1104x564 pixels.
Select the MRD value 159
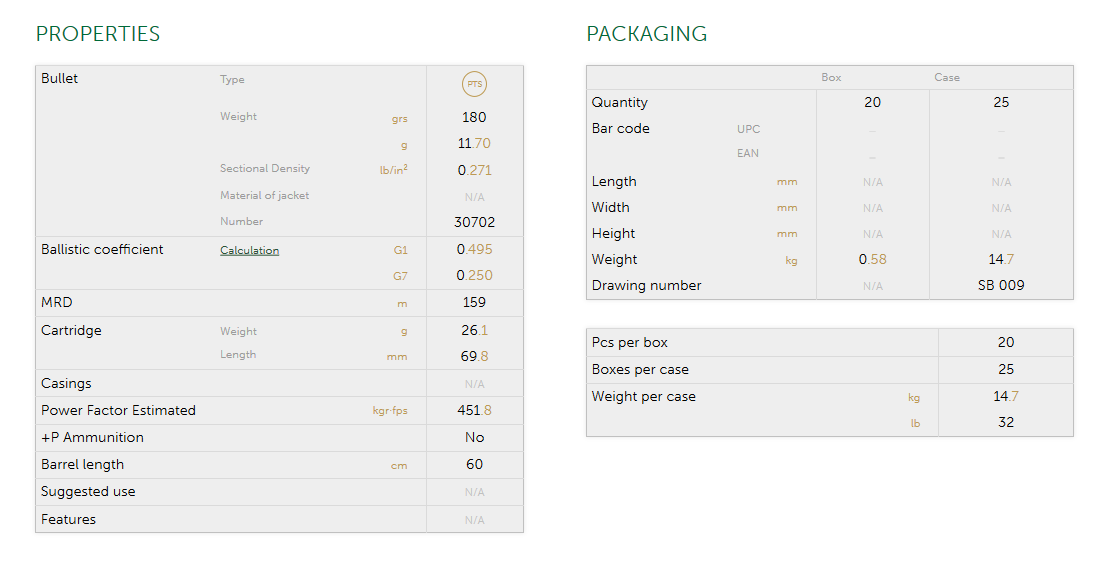474,303
